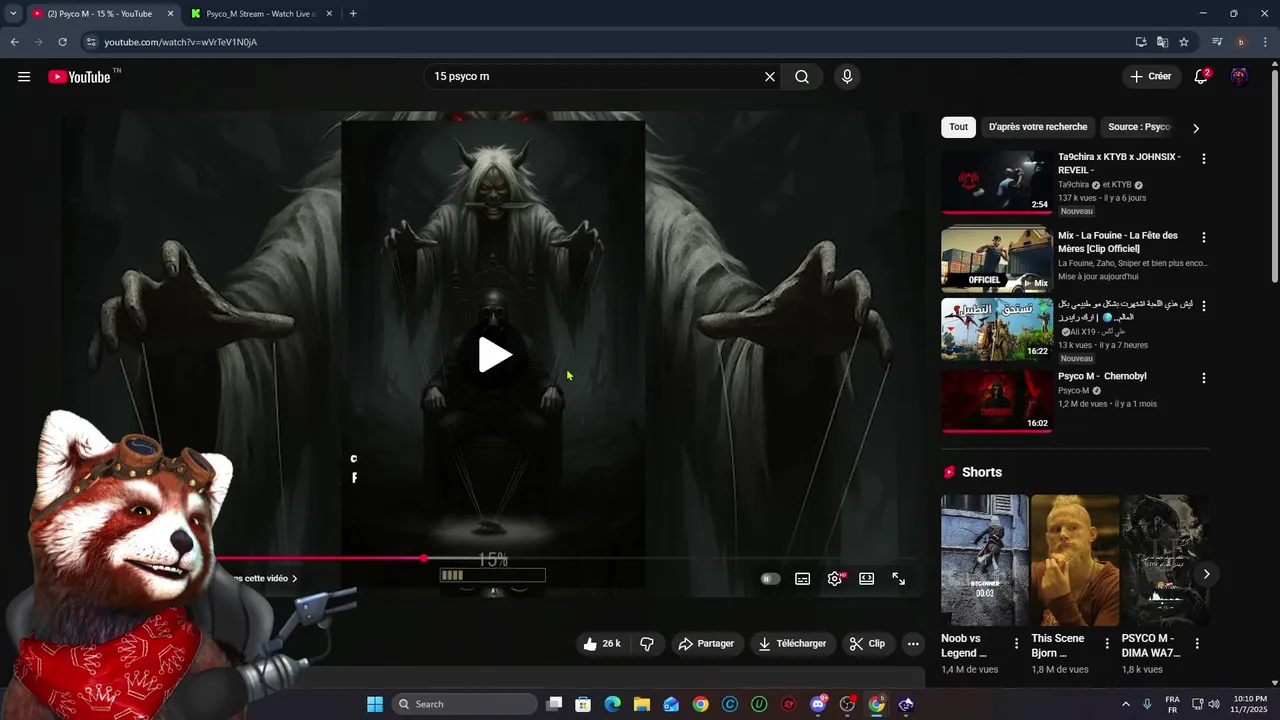
Task: Open more actions ellipsis below video
Action: pos(913,644)
